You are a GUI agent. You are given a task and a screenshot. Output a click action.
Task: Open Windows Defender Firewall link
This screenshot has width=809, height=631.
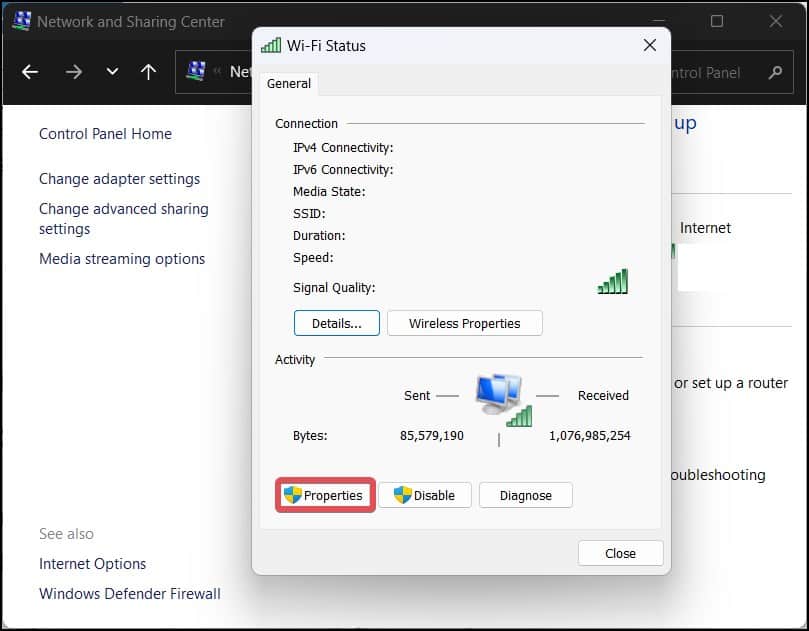[130, 594]
